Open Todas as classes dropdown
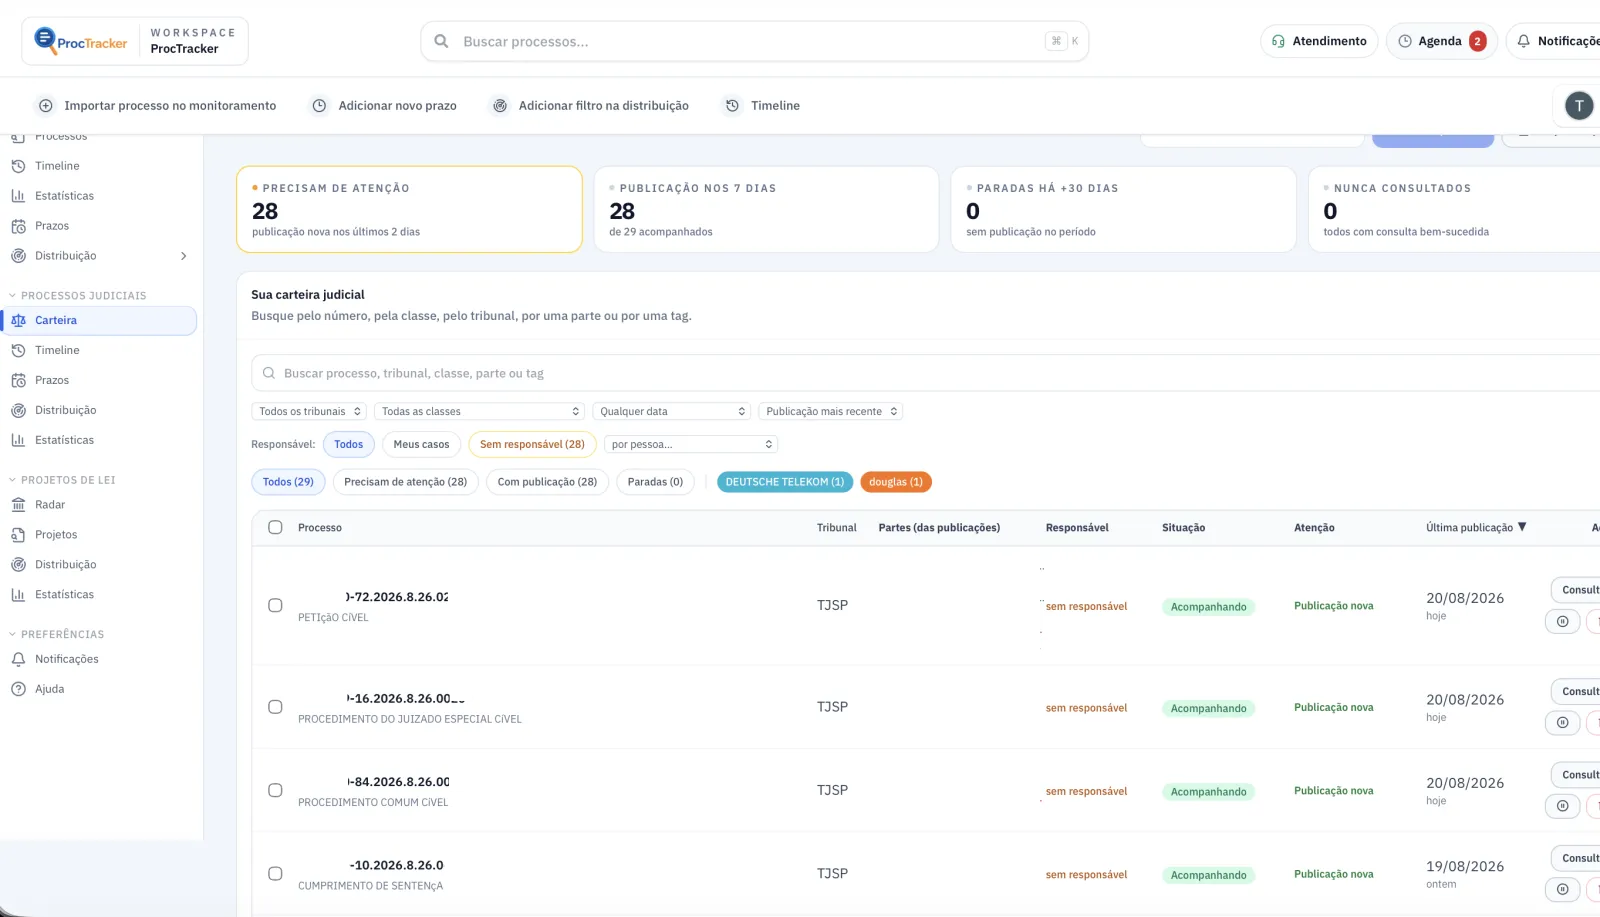This screenshot has height=917, width=1600. point(479,411)
